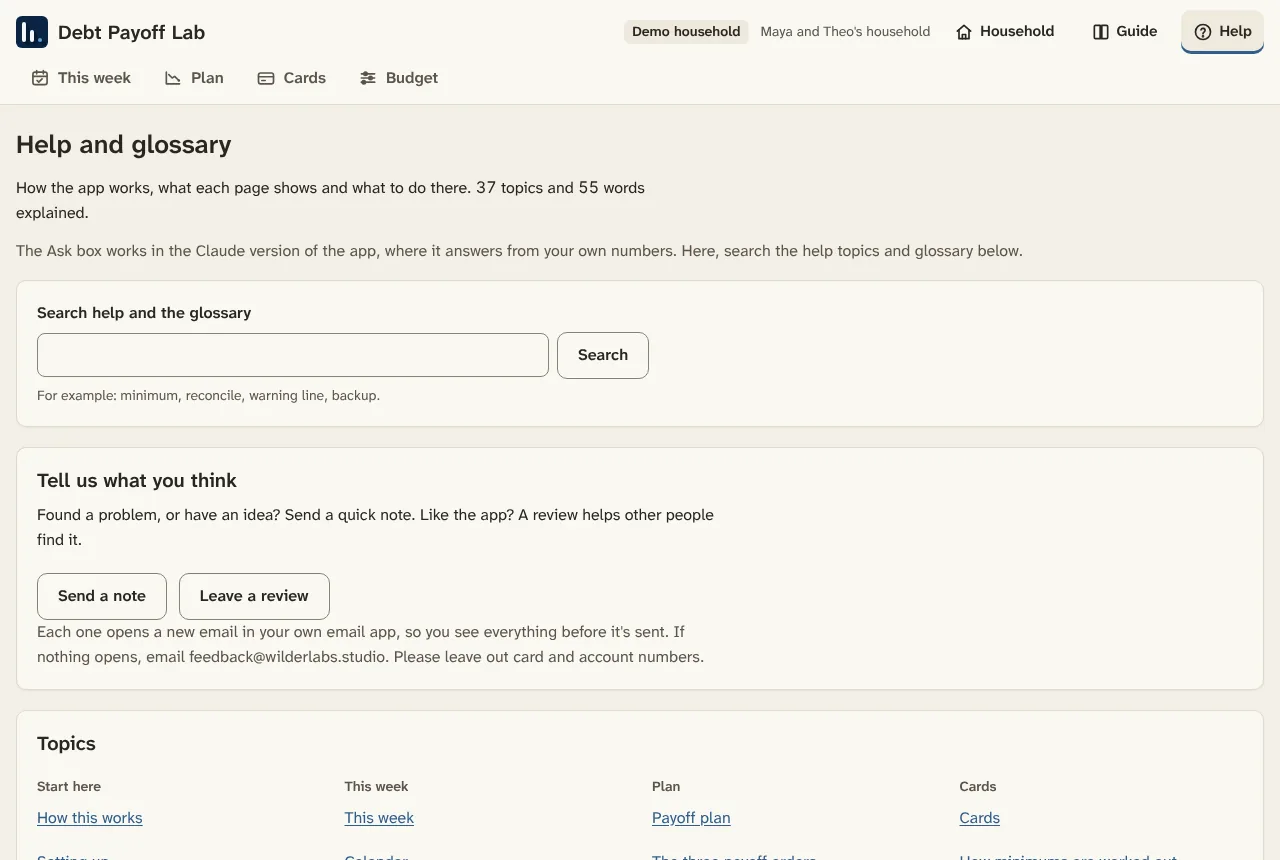Screen dimensions: 1280x860
Task: Open the Household menu item
Action: point(1005,32)
